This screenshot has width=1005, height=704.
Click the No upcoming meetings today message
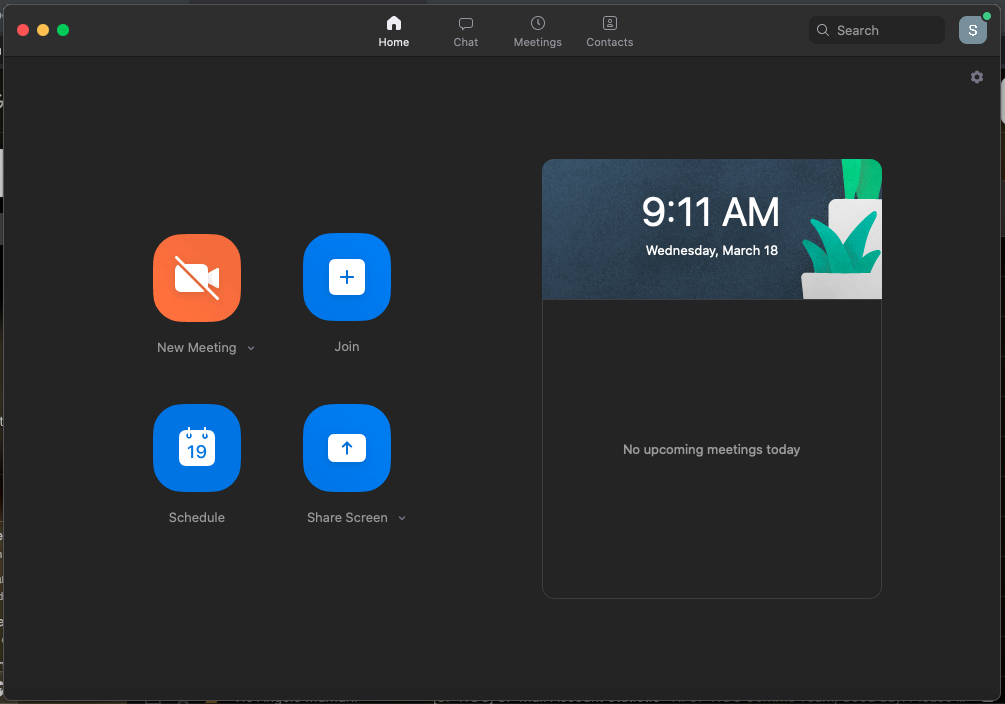point(711,450)
